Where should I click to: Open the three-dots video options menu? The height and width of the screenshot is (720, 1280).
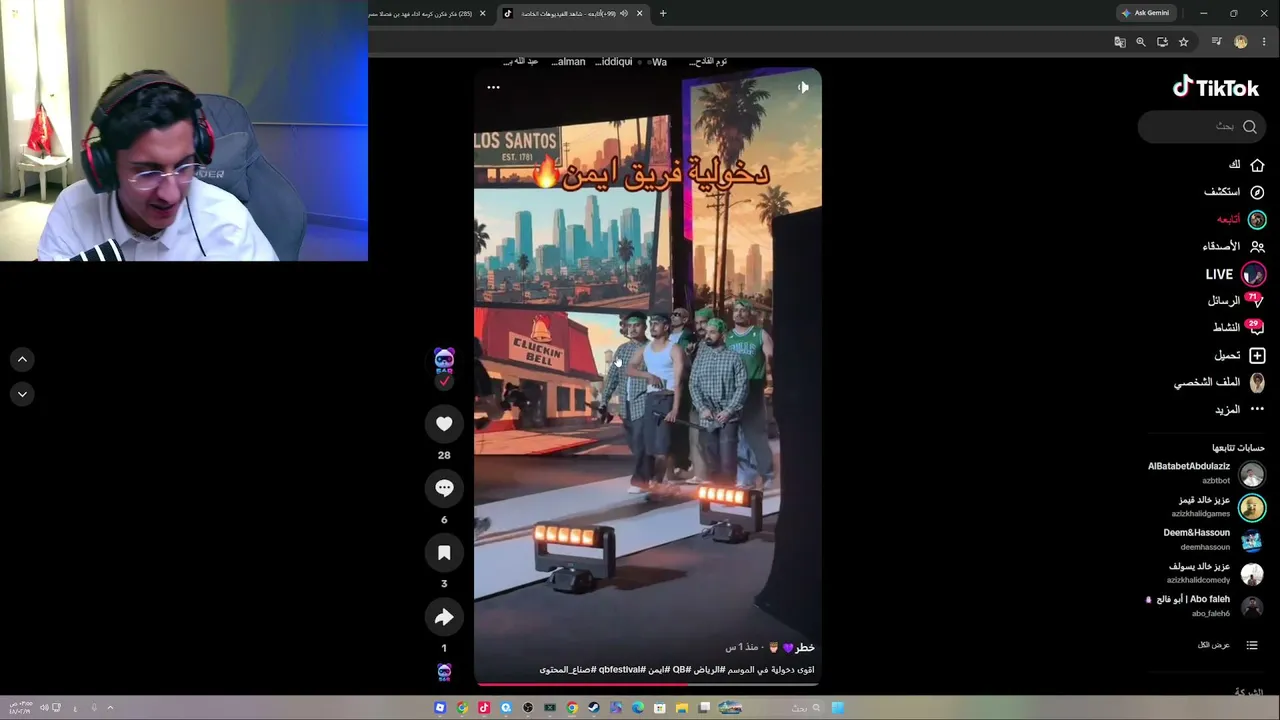(493, 87)
